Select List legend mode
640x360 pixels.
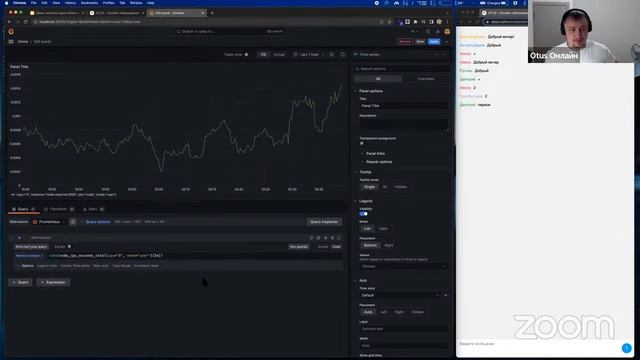coord(367,229)
